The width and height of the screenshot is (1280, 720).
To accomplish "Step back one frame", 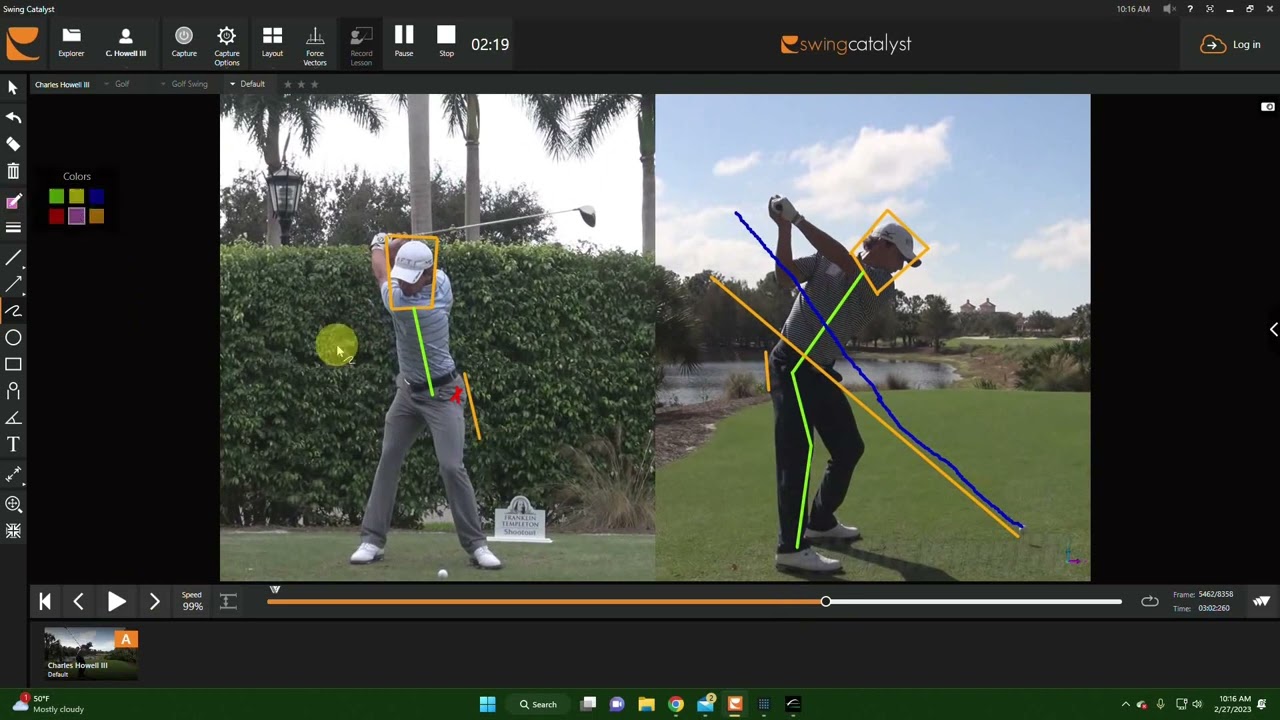I will [x=78, y=601].
